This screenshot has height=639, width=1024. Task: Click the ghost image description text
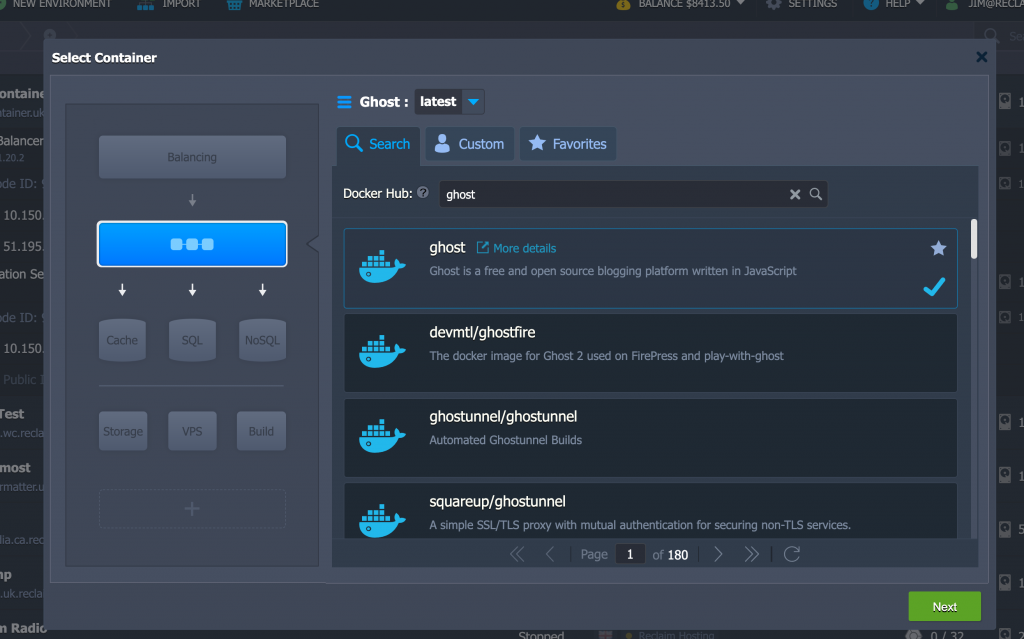(x=613, y=271)
